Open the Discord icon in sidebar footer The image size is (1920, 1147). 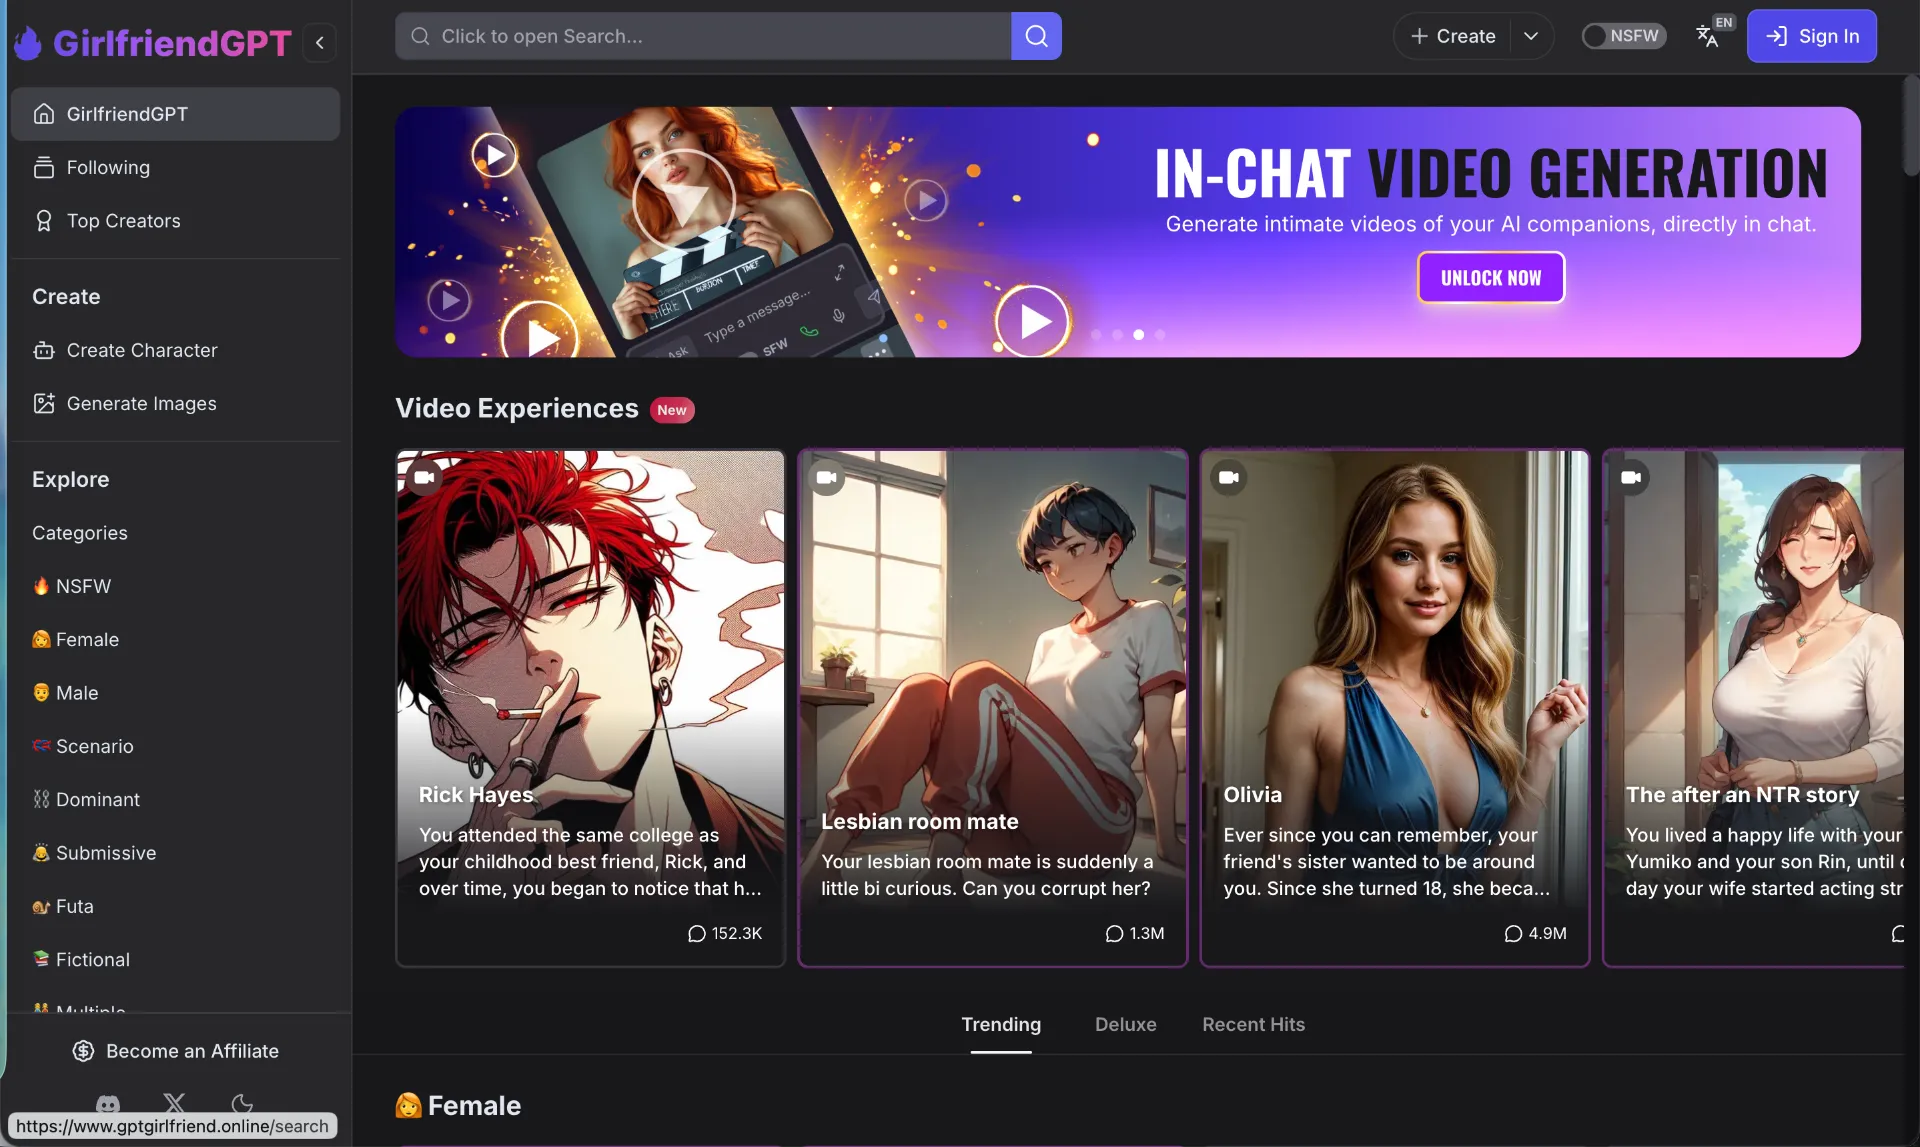pos(108,1103)
